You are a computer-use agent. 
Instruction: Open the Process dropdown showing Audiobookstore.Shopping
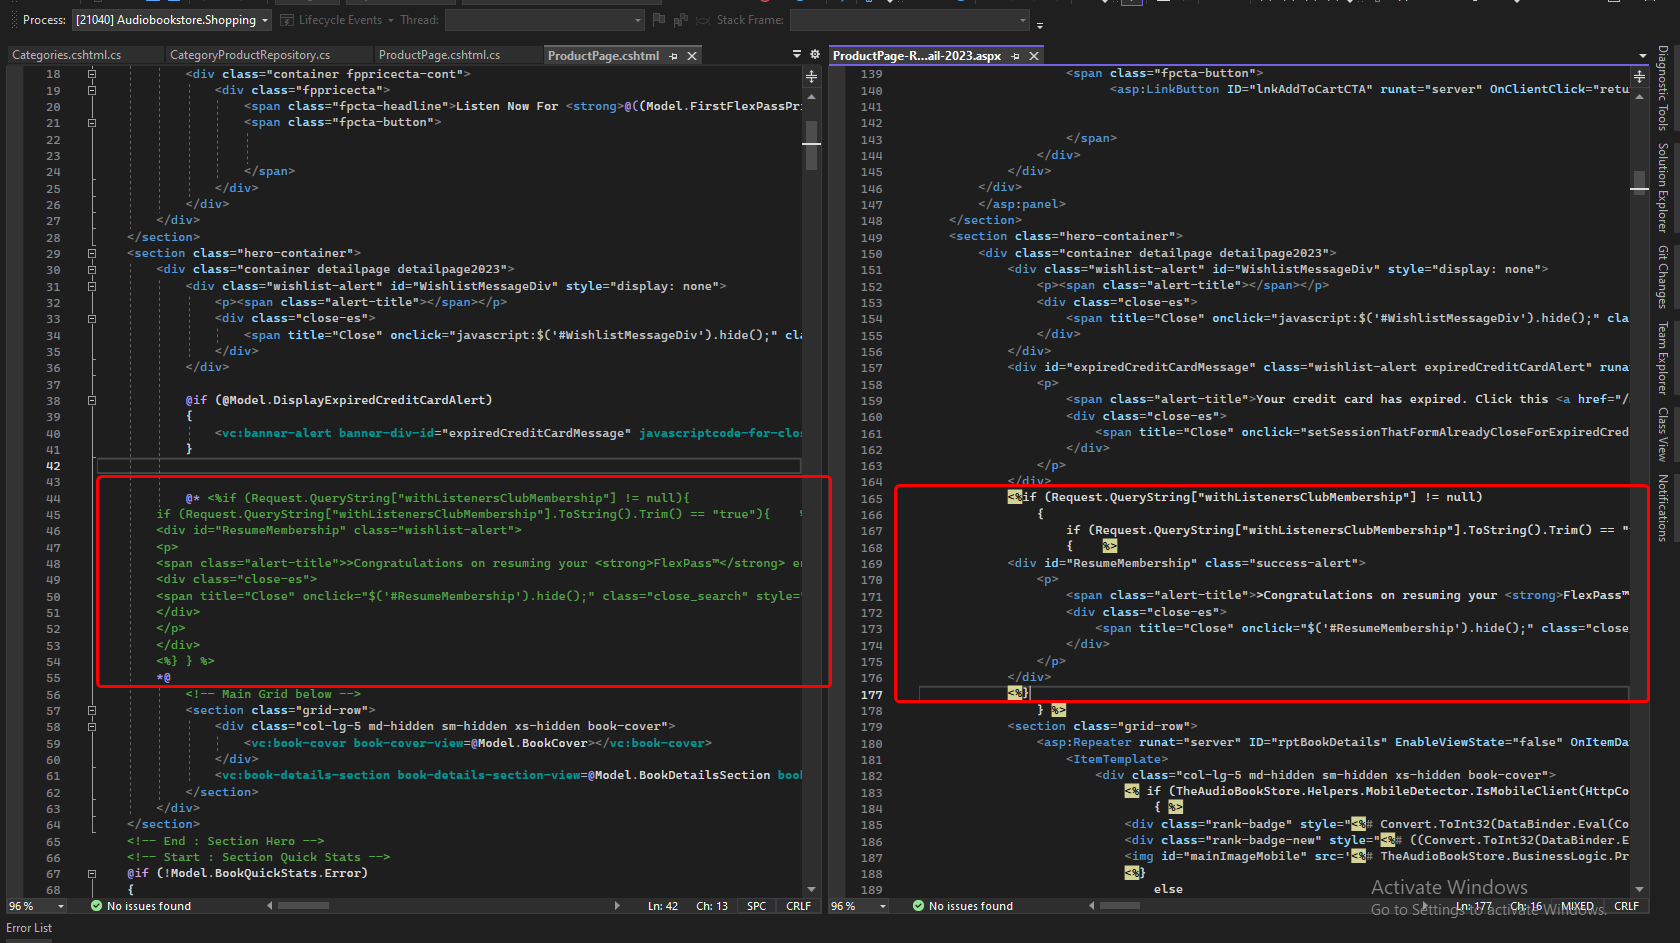(x=172, y=20)
